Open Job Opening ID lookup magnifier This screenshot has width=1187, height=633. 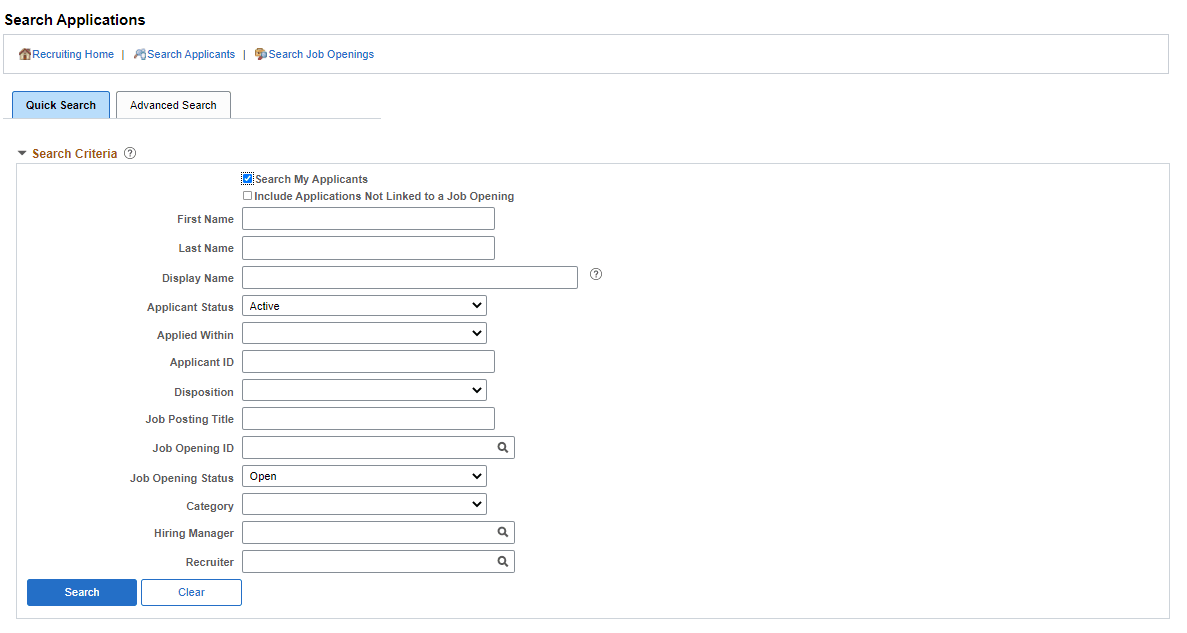coord(503,448)
